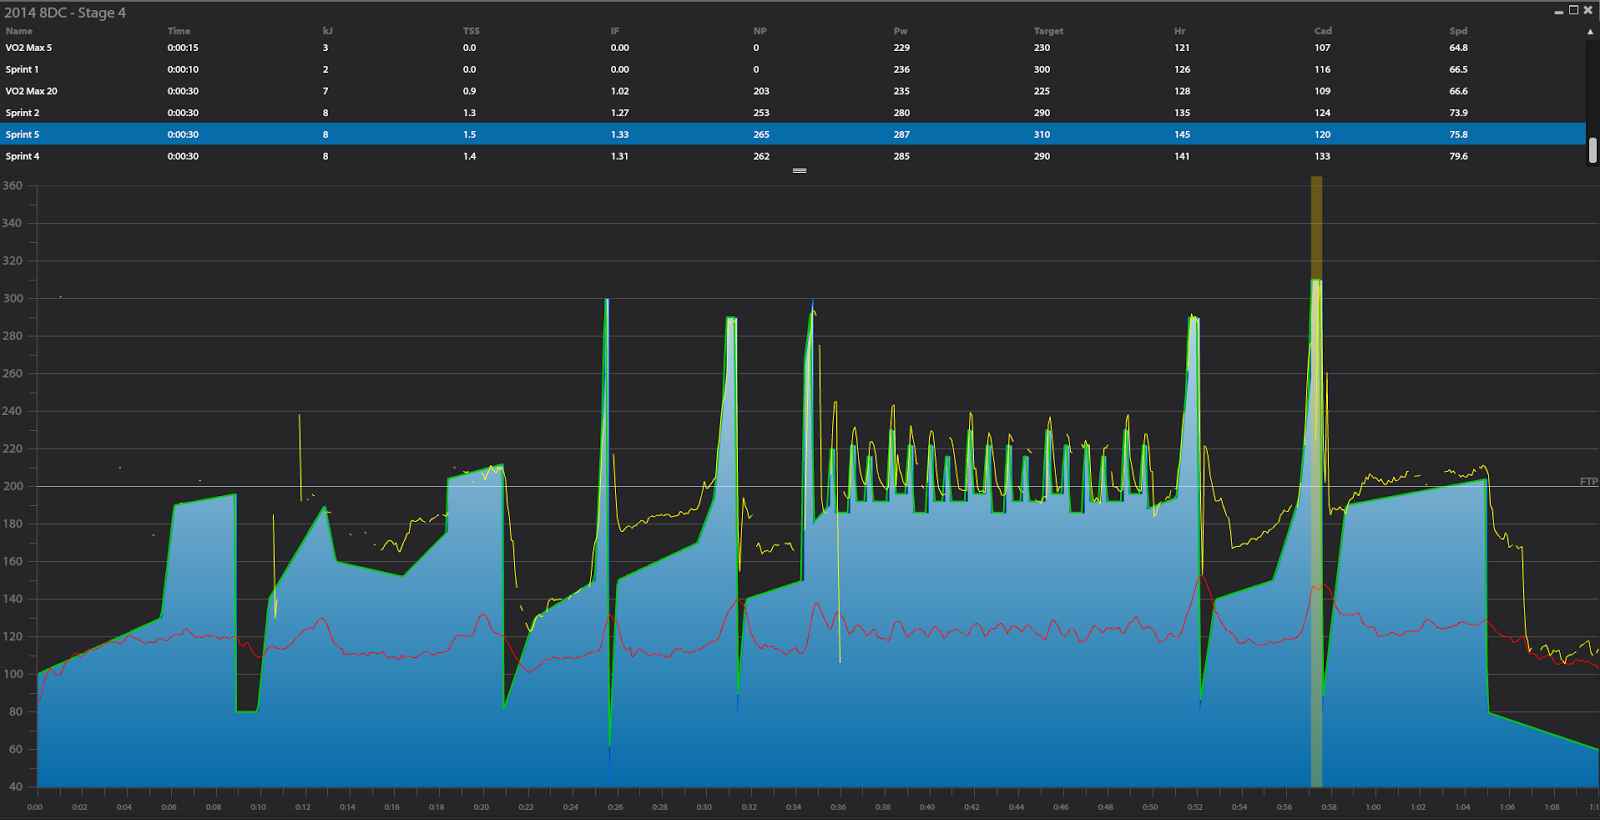Viewport: 1600px width, 820px height.
Task: Click the Spd column header
Action: click(1459, 31)
